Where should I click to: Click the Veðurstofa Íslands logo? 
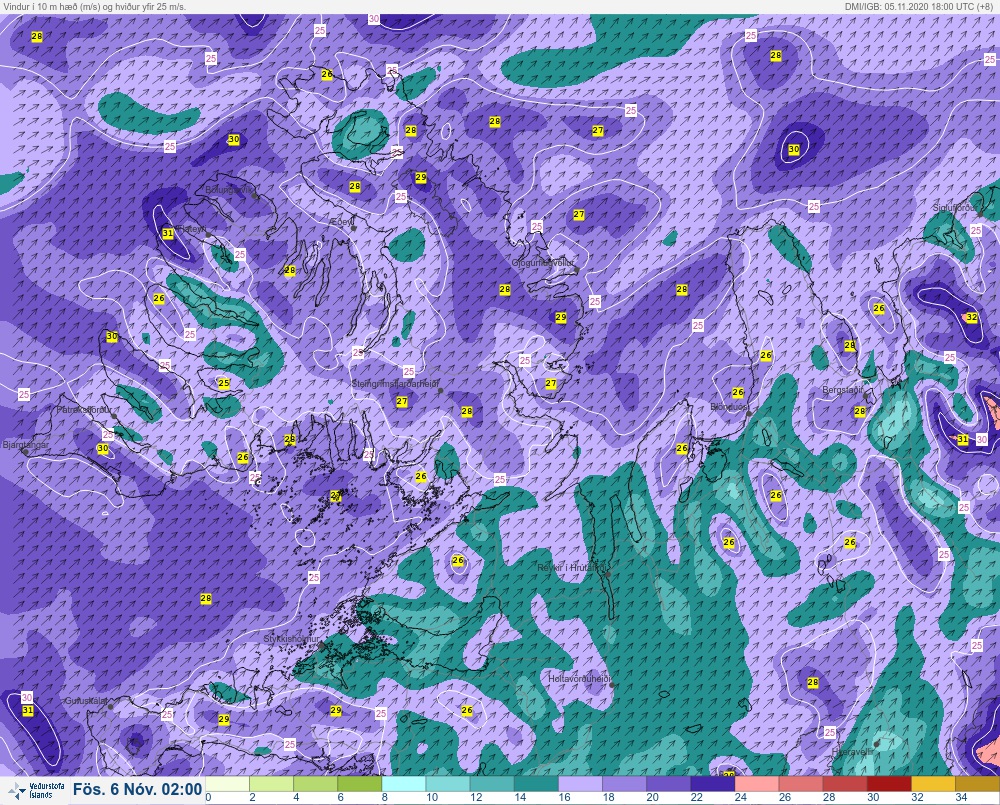click(38, 790)
